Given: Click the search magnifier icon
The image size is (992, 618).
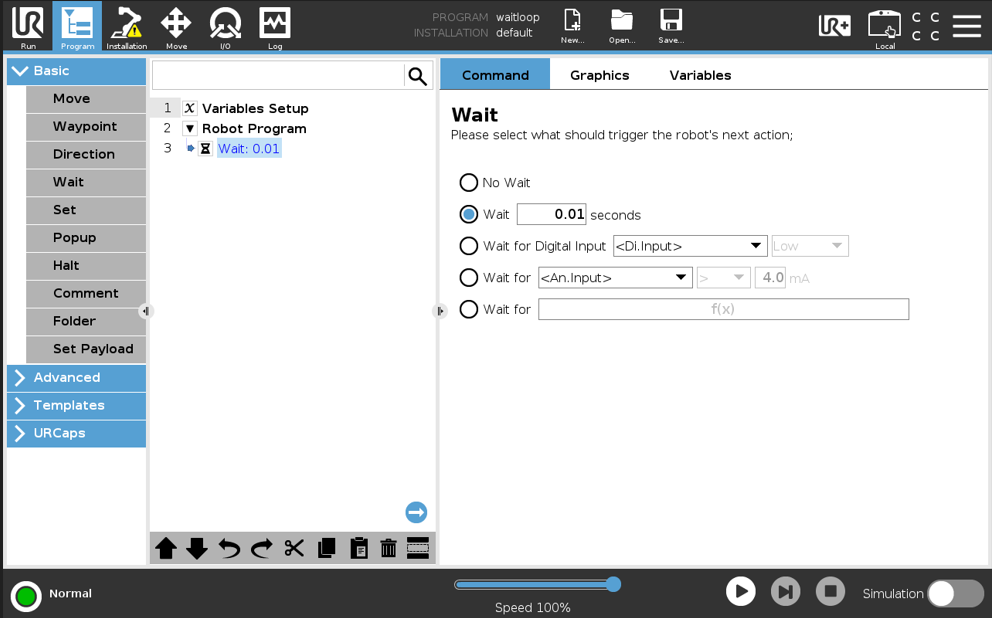Looking at the screenshot, I should pos(418,76).
